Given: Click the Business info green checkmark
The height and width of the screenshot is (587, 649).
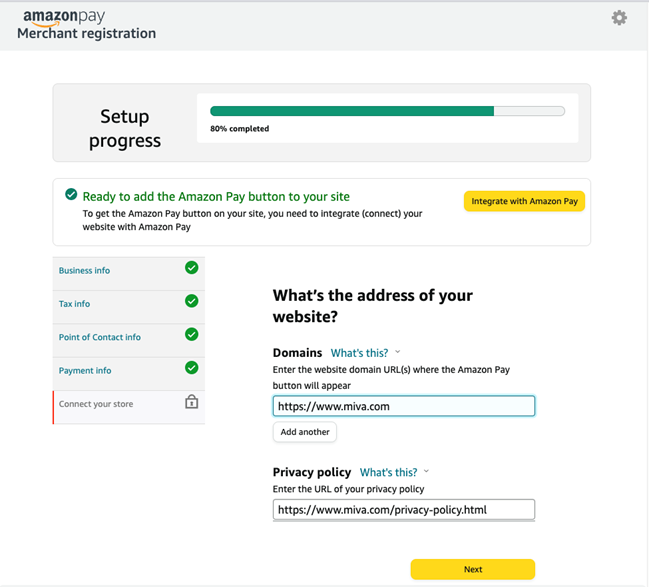Looking at the screenshot, I should click(x=192, y=268).
